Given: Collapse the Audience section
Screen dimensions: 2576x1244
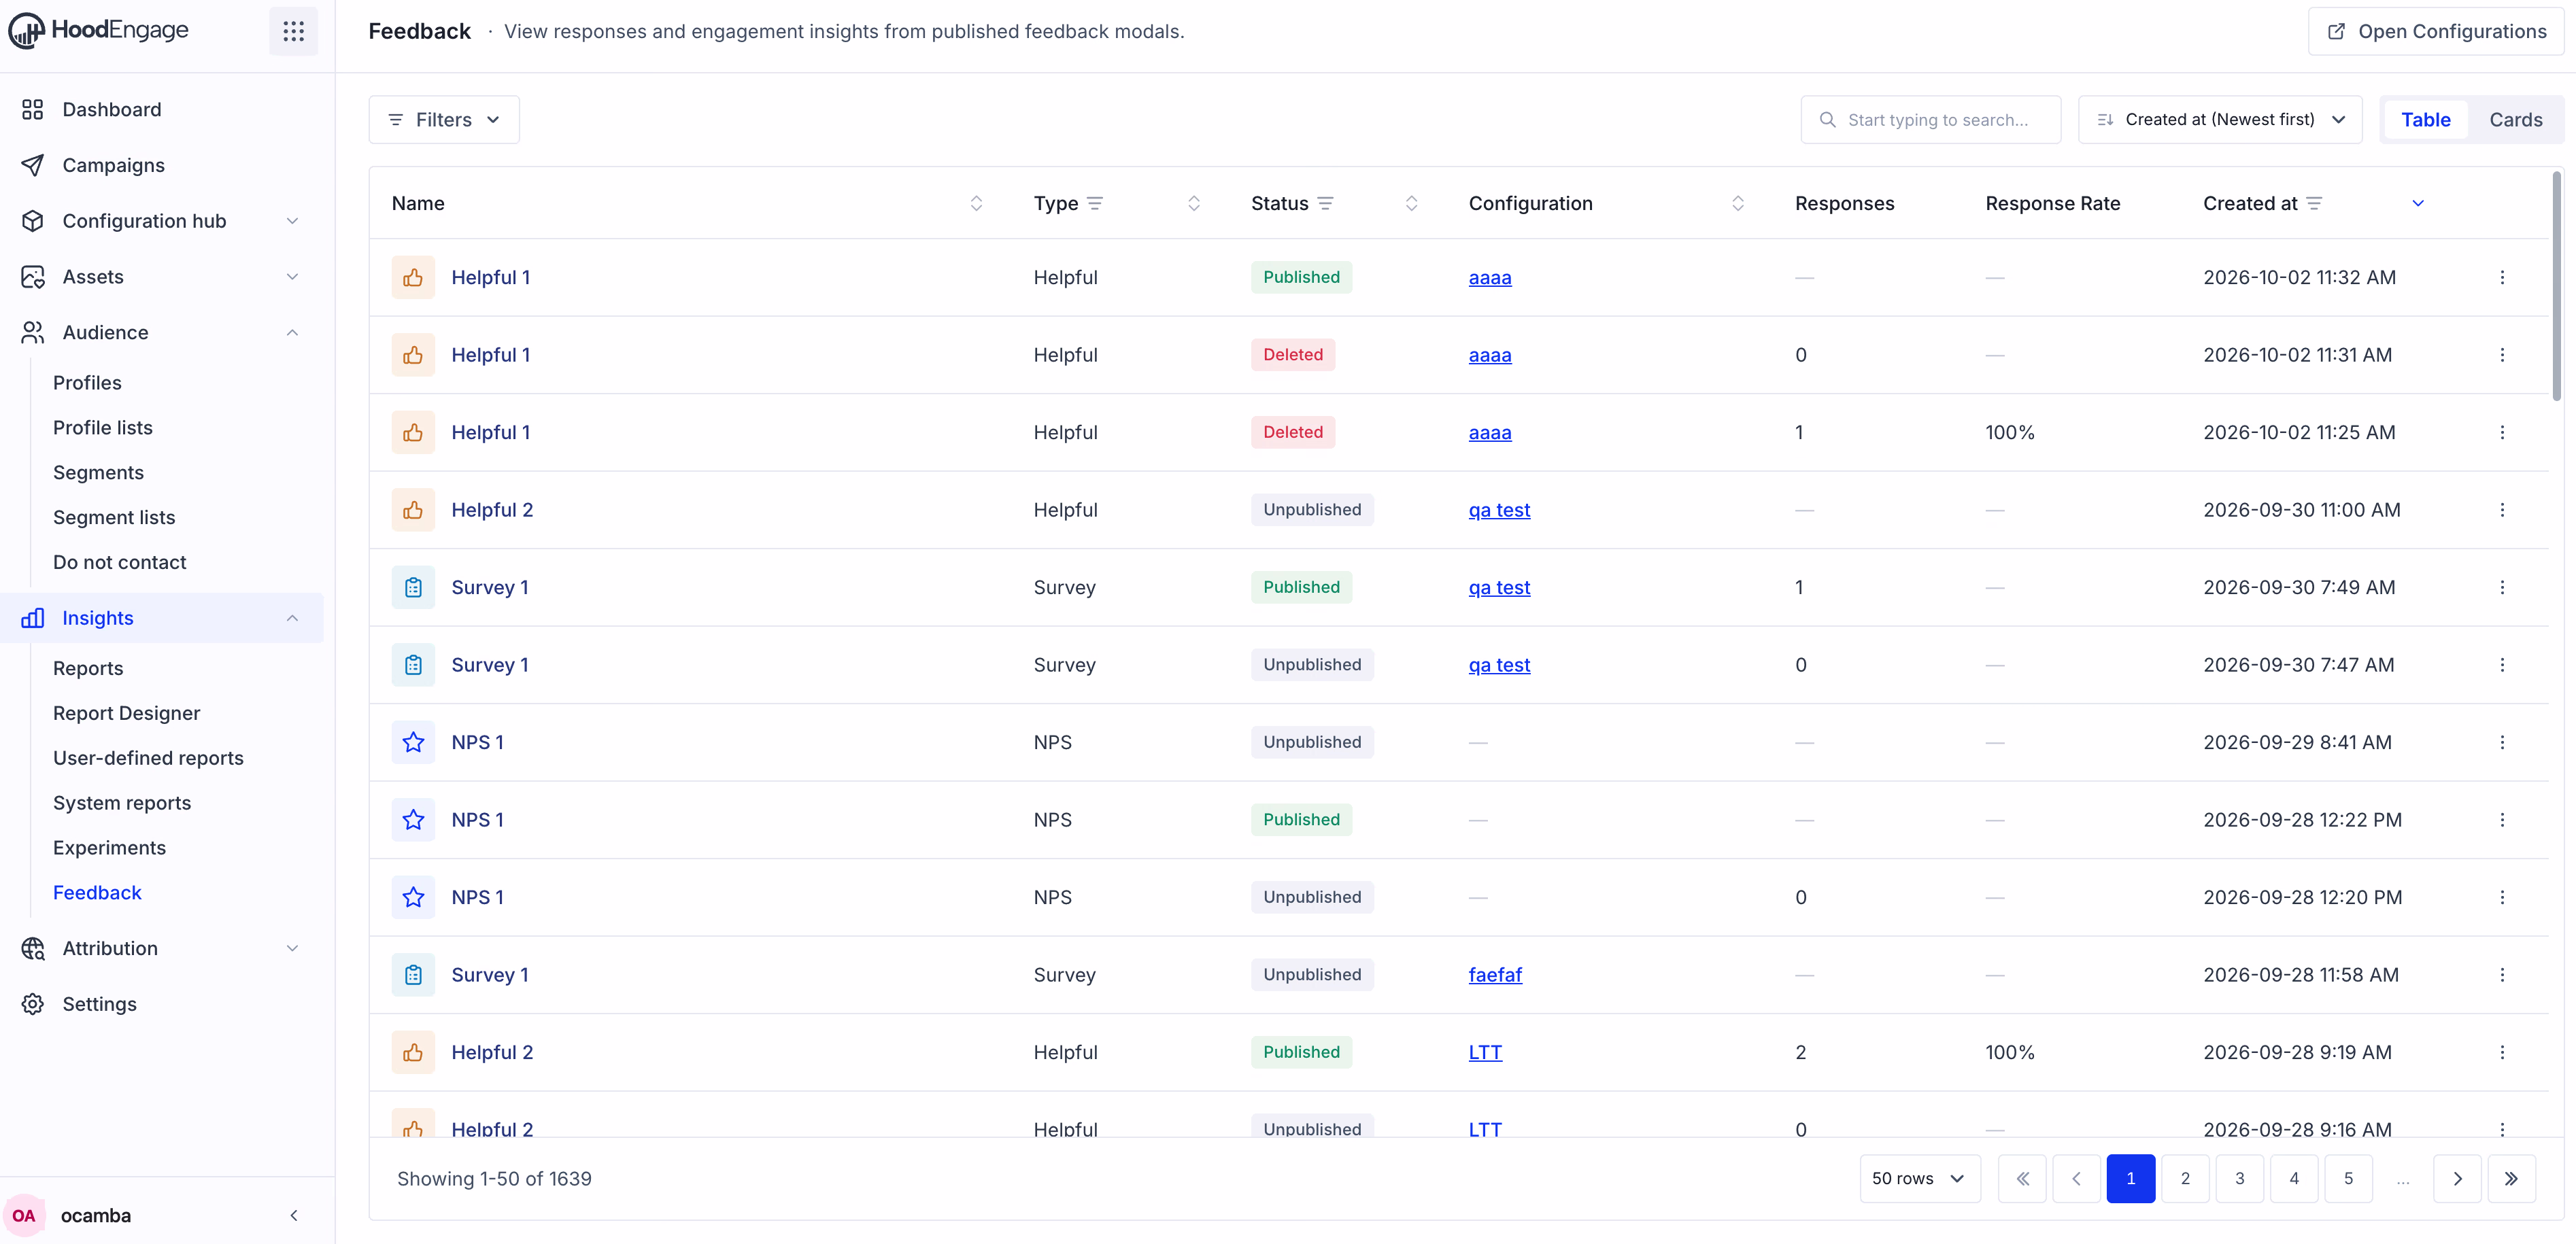Looking at the screenshot, I should 162,332.
